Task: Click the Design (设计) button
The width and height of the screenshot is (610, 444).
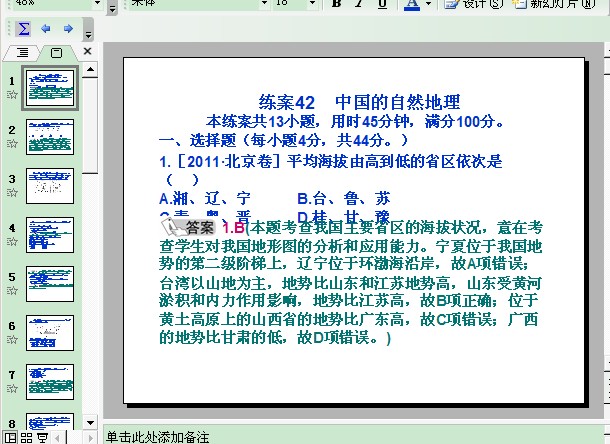Action: pyautogui.click(x=472, y=5)
